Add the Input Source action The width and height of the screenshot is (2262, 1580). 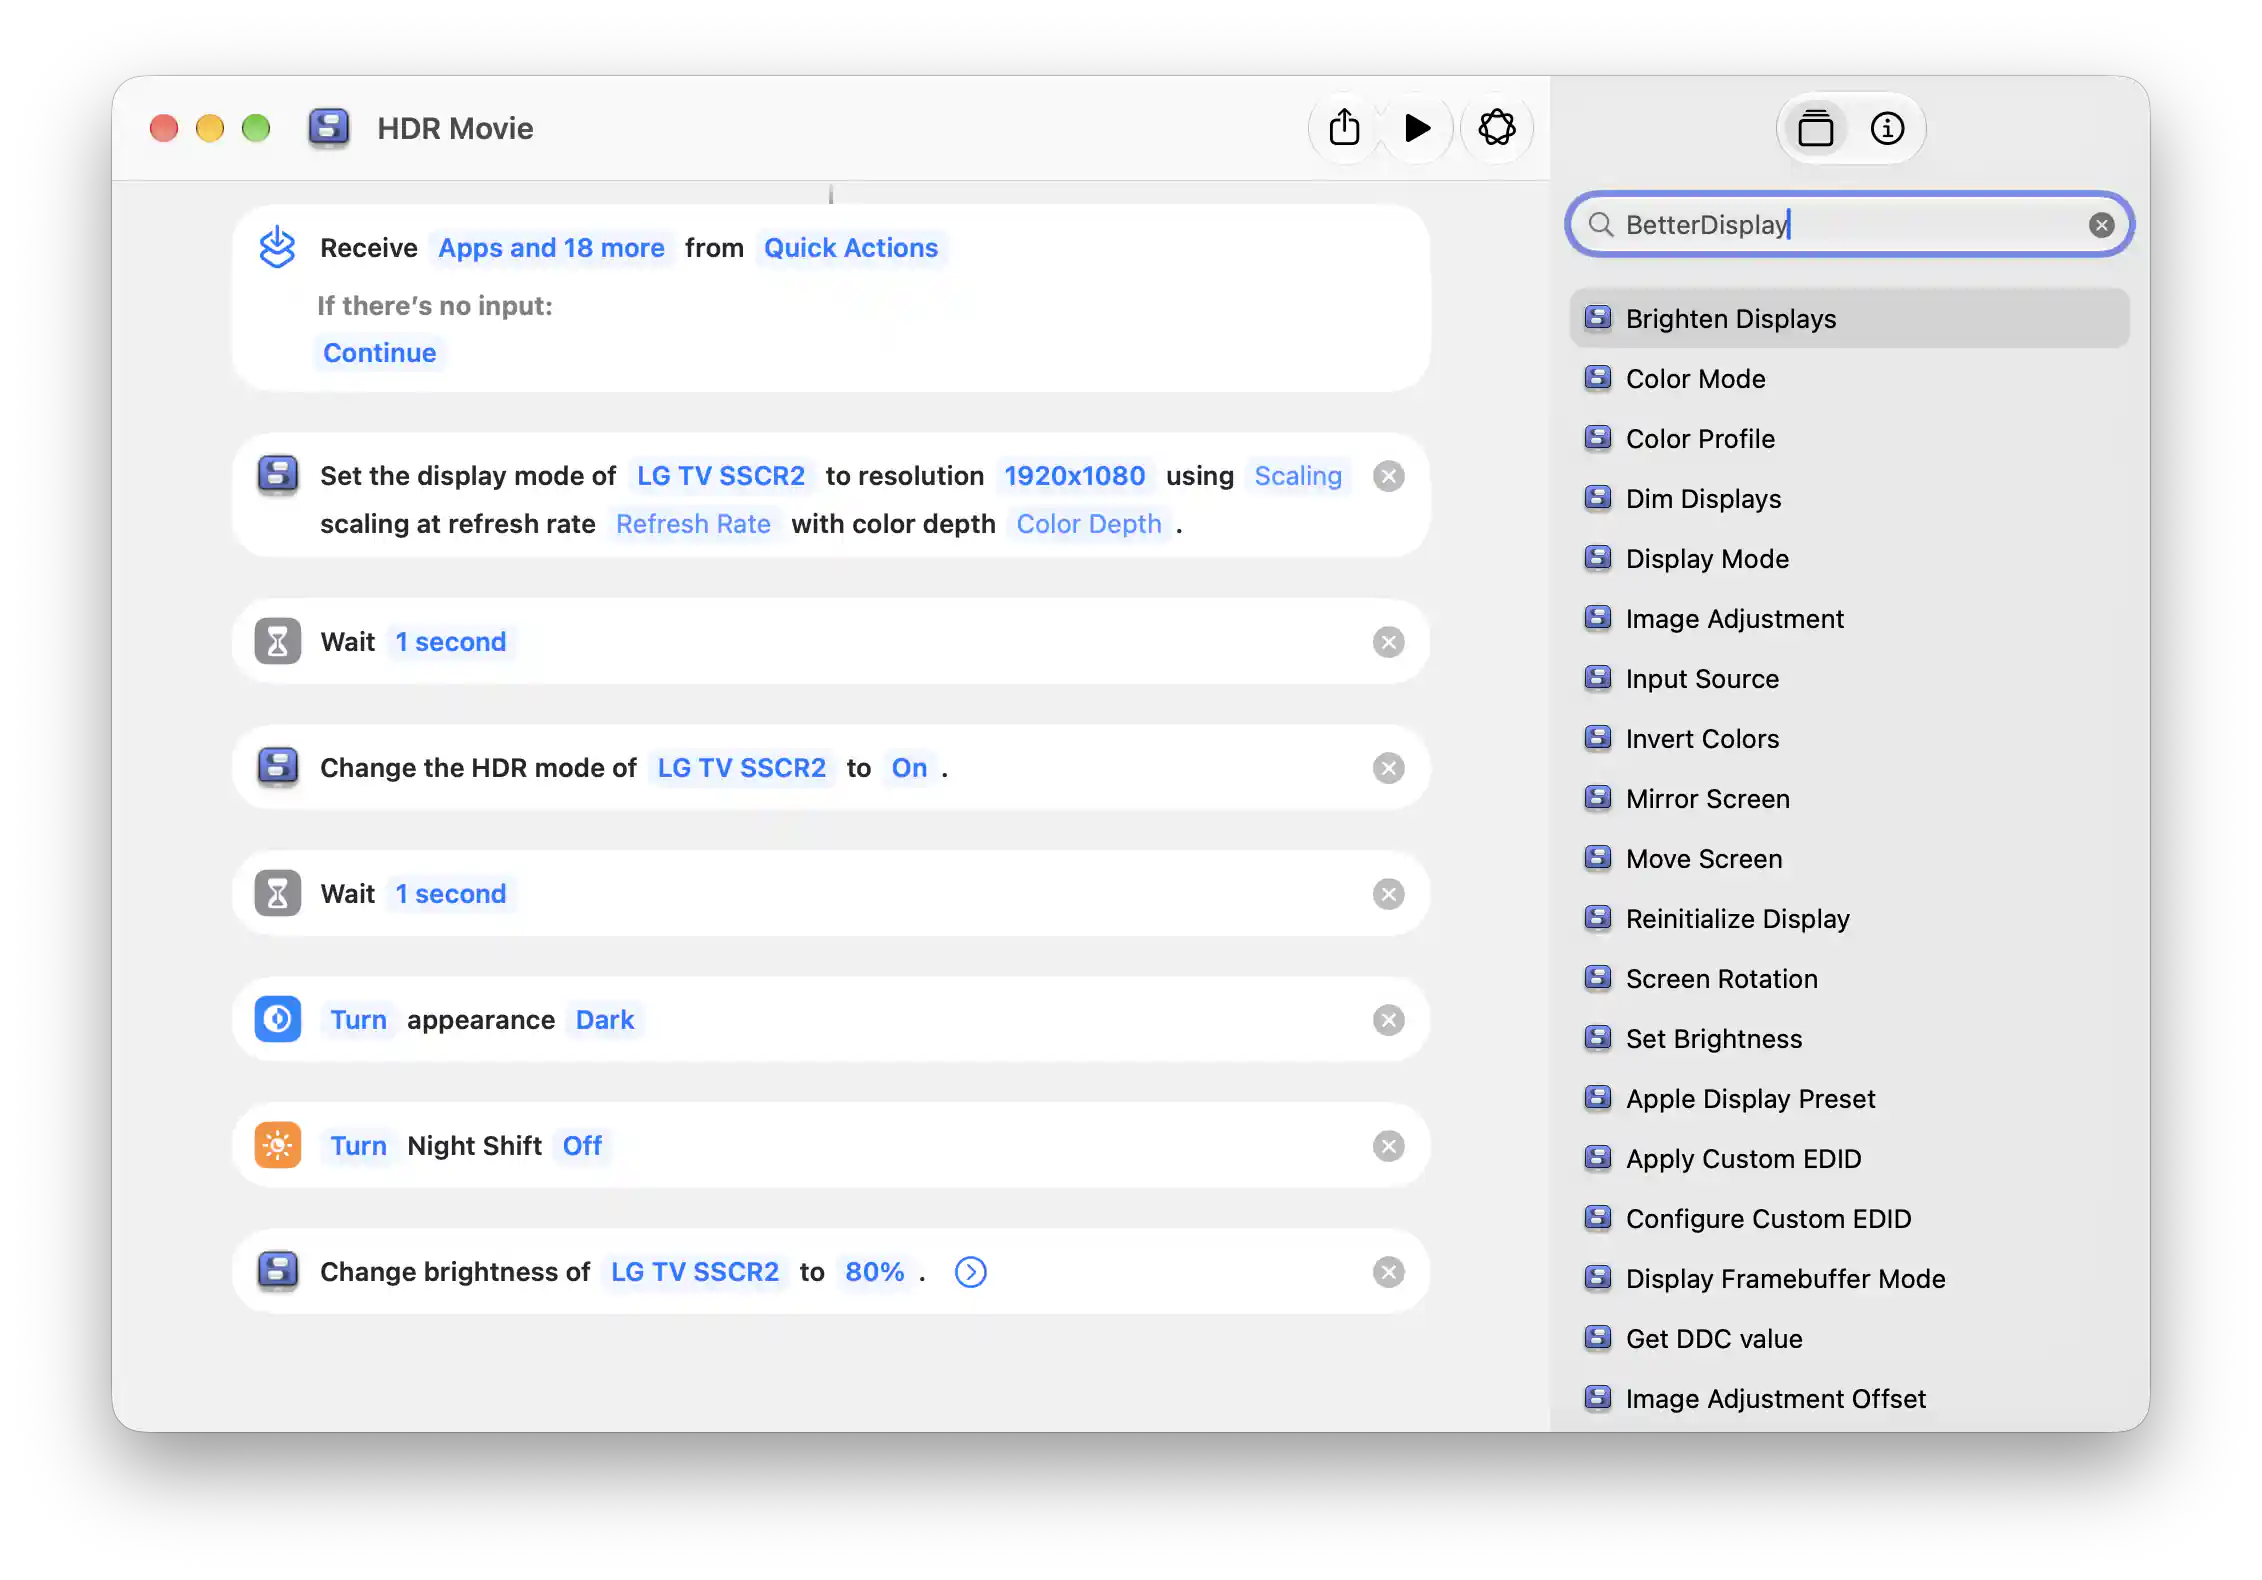(x=1849, y=679)
